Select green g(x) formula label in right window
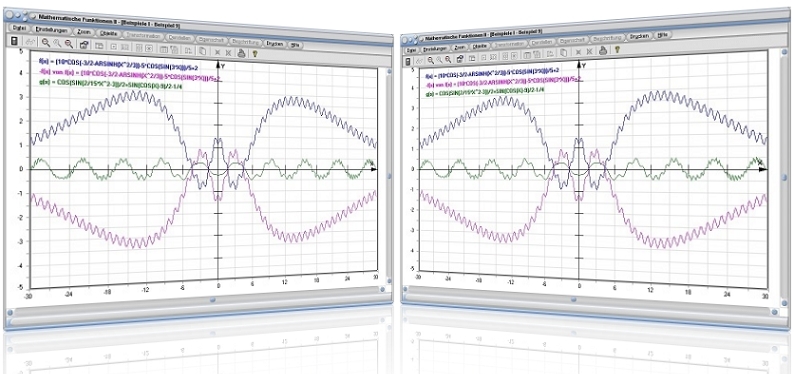 484,91
